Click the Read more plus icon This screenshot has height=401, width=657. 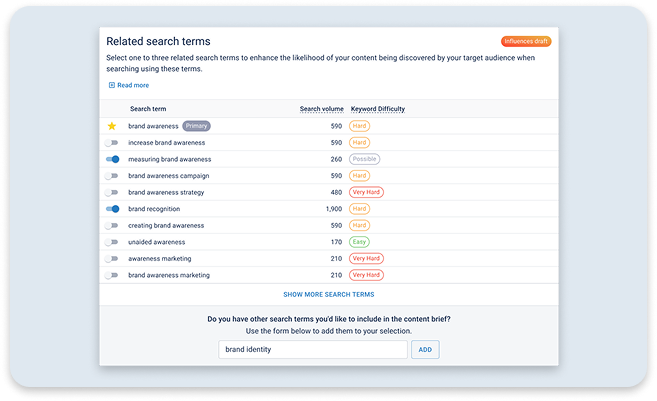(112, 85)
